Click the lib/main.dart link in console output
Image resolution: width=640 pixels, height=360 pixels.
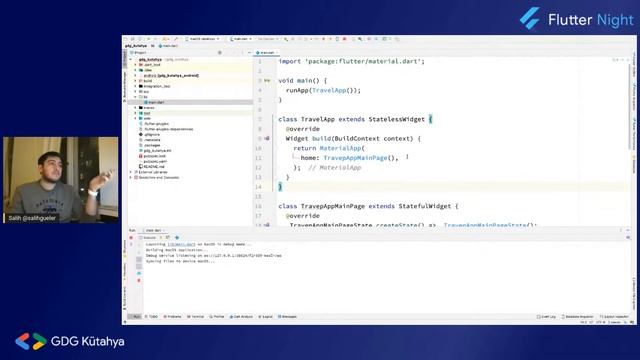pos(181,244)
